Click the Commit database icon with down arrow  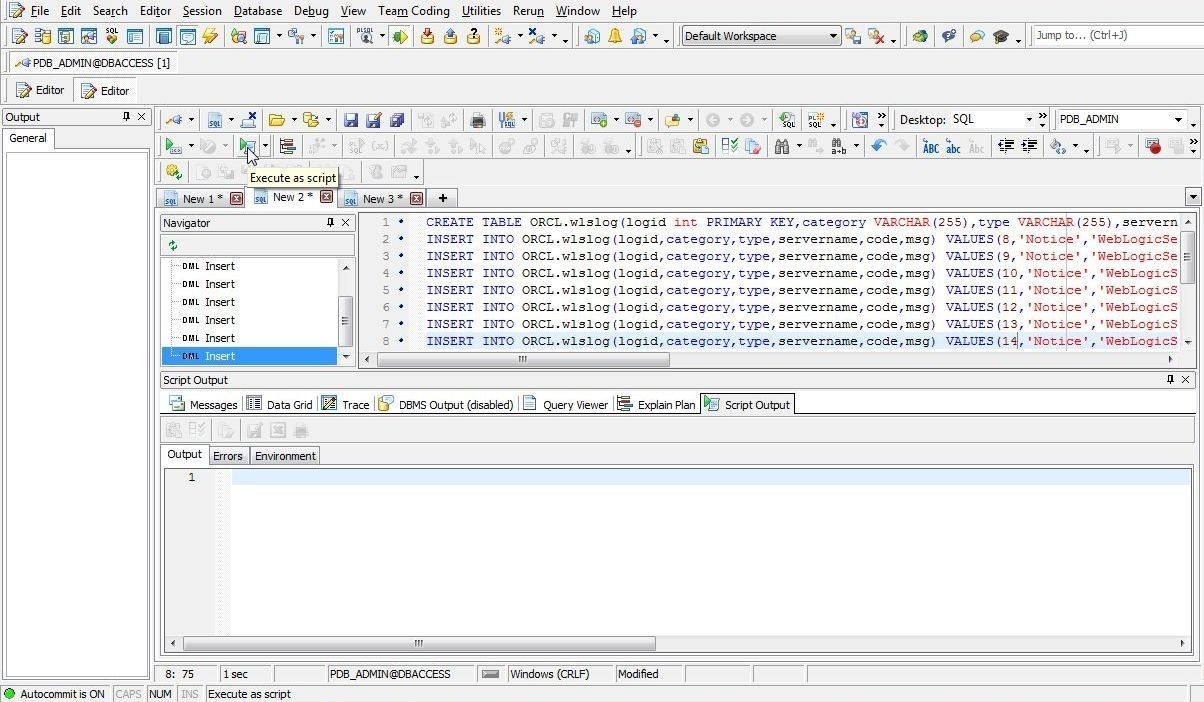(x=427, y=36)
